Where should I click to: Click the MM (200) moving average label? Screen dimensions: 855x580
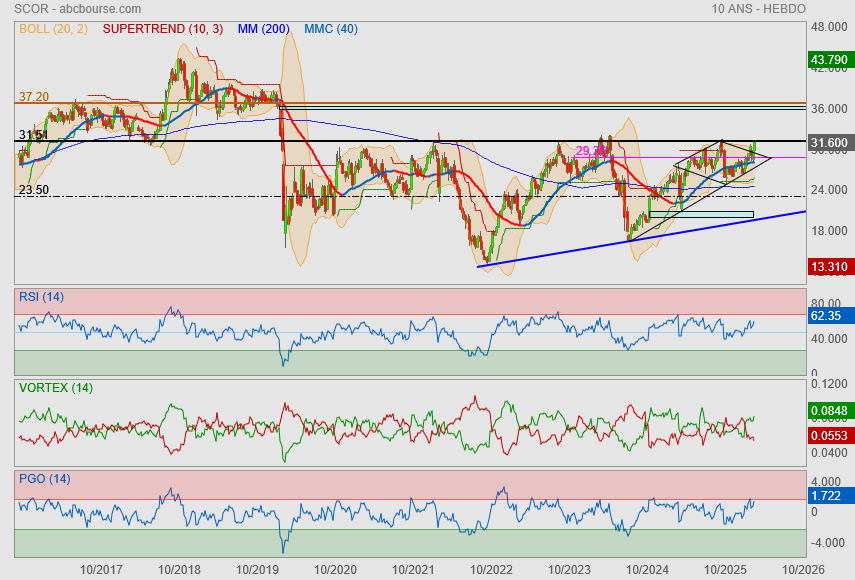pos(264,29)
